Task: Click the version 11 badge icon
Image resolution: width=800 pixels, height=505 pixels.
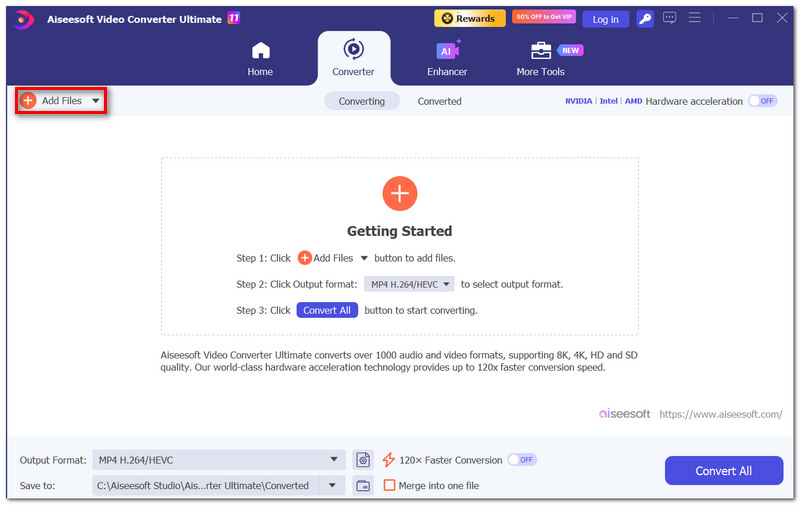Action: coord(234,18)
